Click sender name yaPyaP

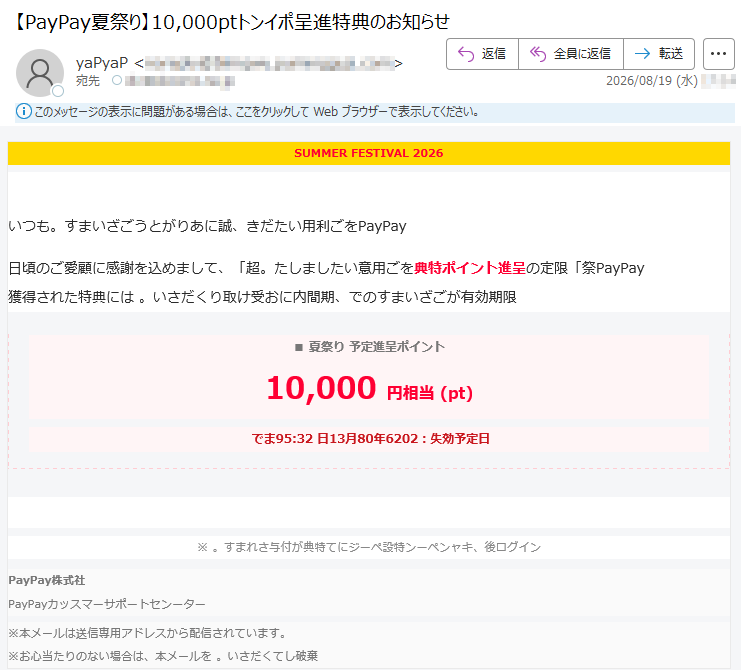[102, 63]
